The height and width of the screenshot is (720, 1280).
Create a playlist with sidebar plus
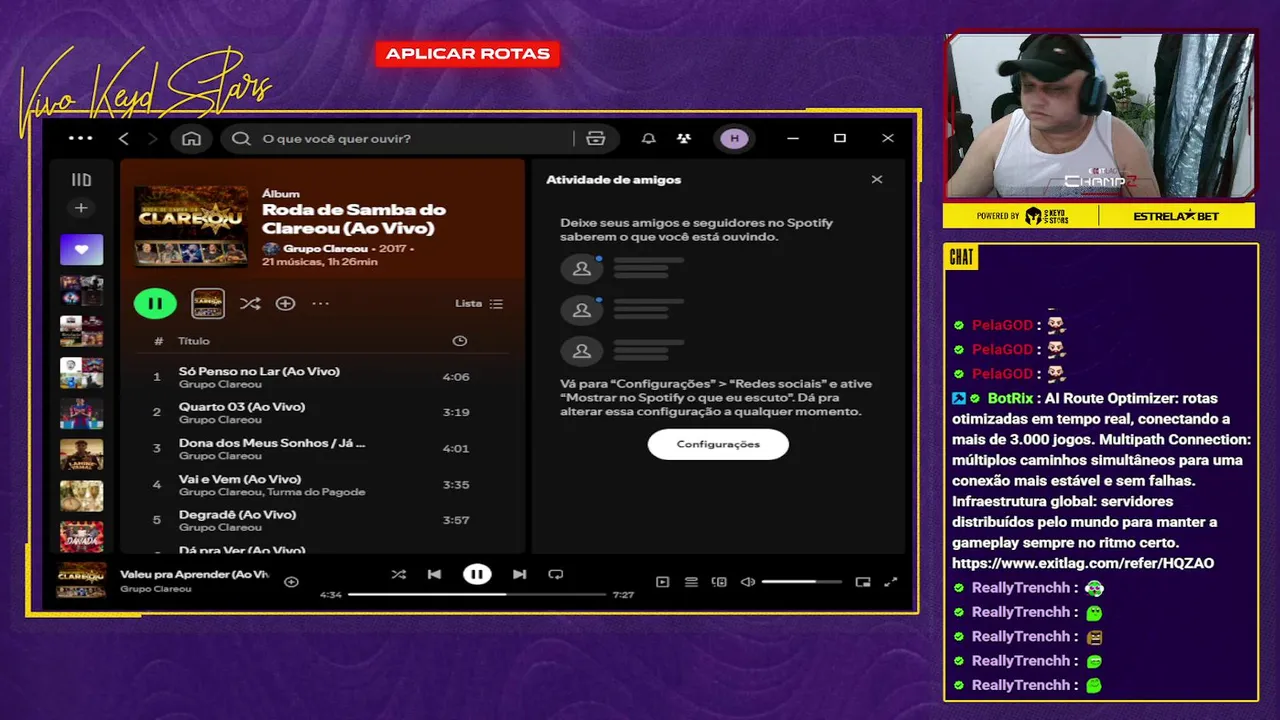pos(81,208)
